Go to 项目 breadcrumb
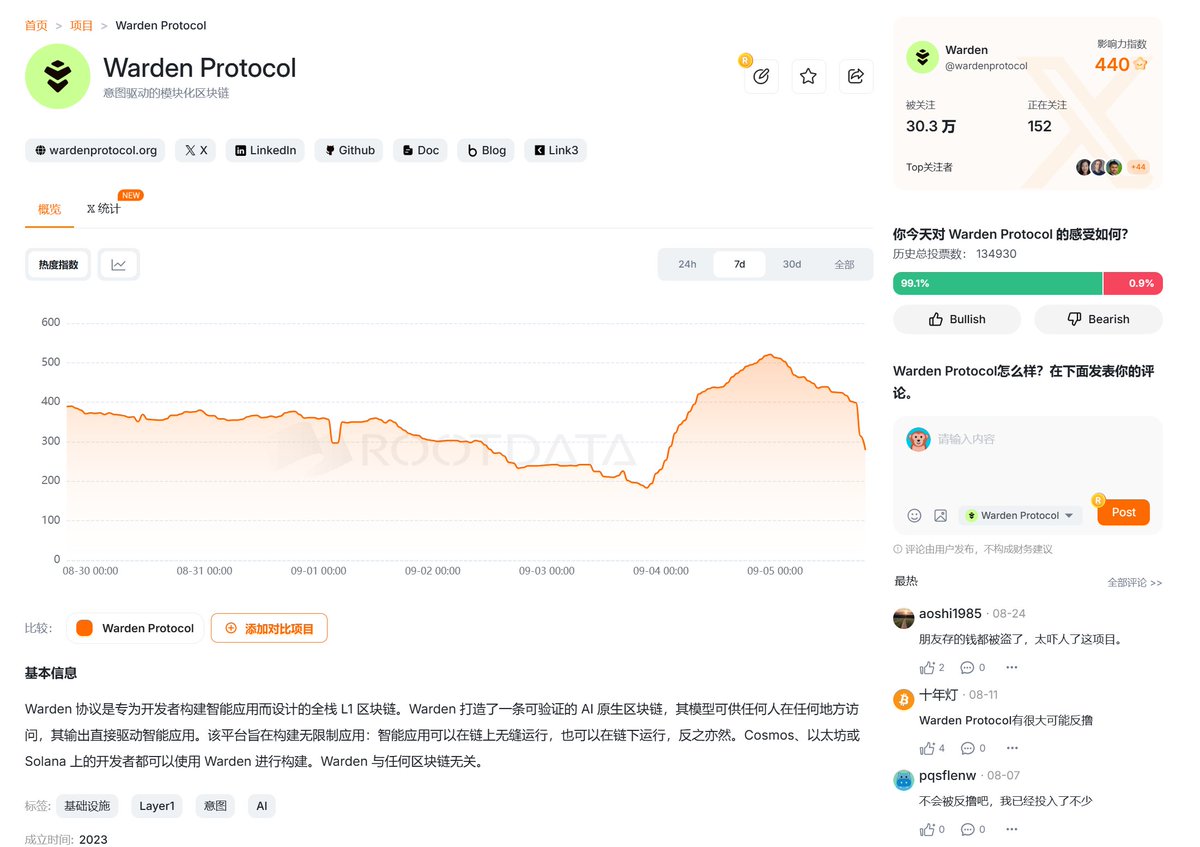 pyautogui.click(x=82, y=25)
